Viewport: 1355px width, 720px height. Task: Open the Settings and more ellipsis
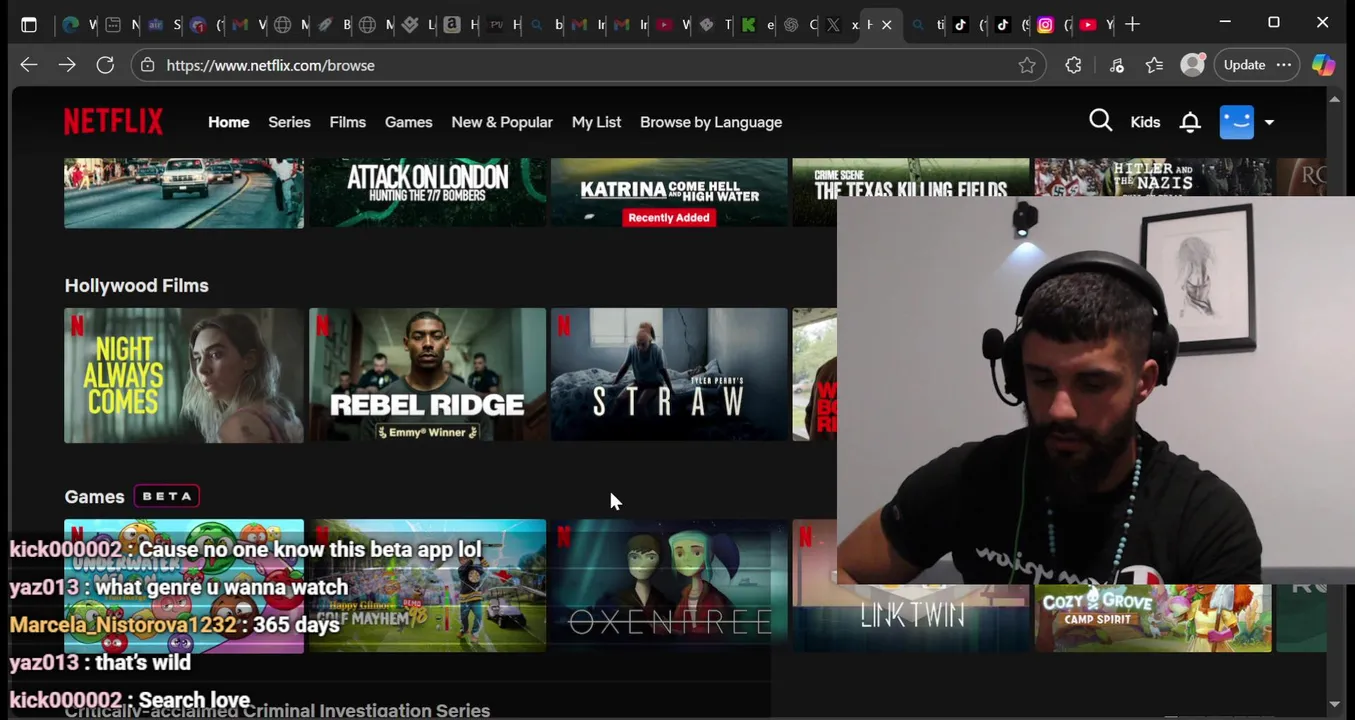point(1284,65)
